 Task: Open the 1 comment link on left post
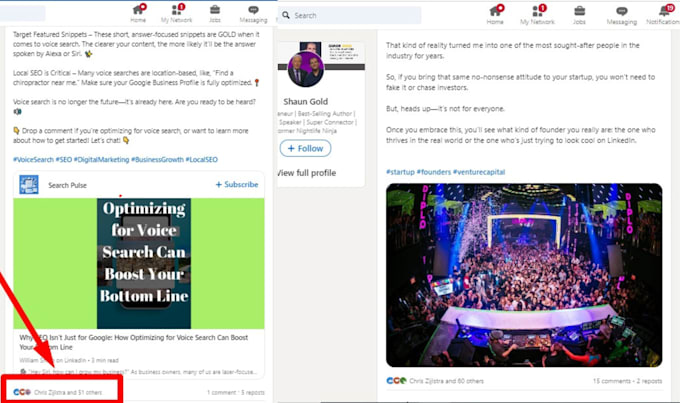point(221,393)
